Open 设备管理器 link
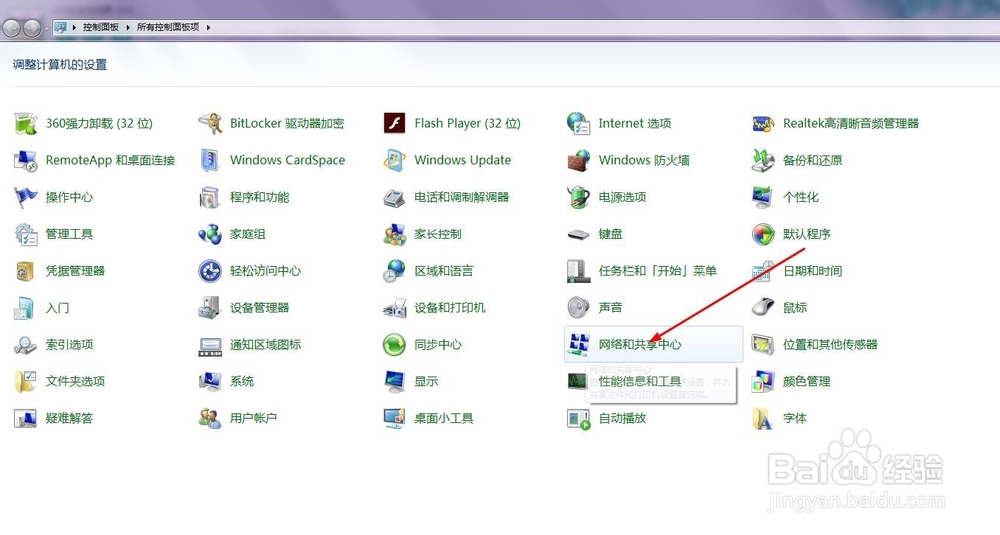Viewport: 1000px width, 535px height. [260, 307]
